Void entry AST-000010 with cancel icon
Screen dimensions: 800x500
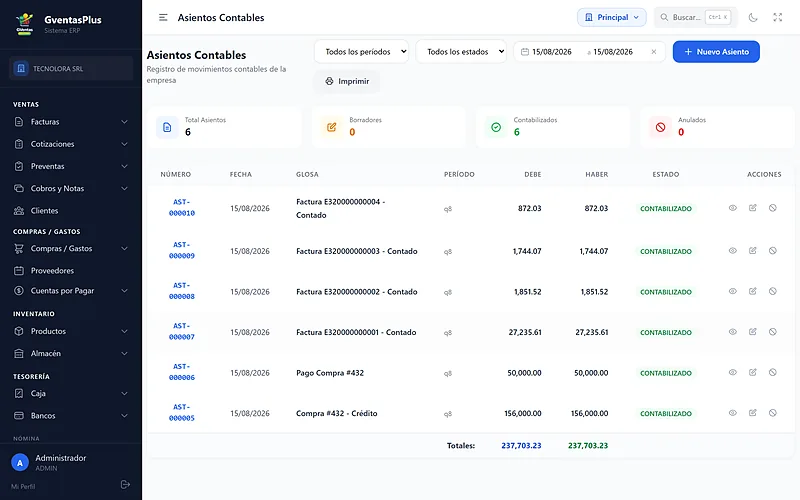click(773, 208)
